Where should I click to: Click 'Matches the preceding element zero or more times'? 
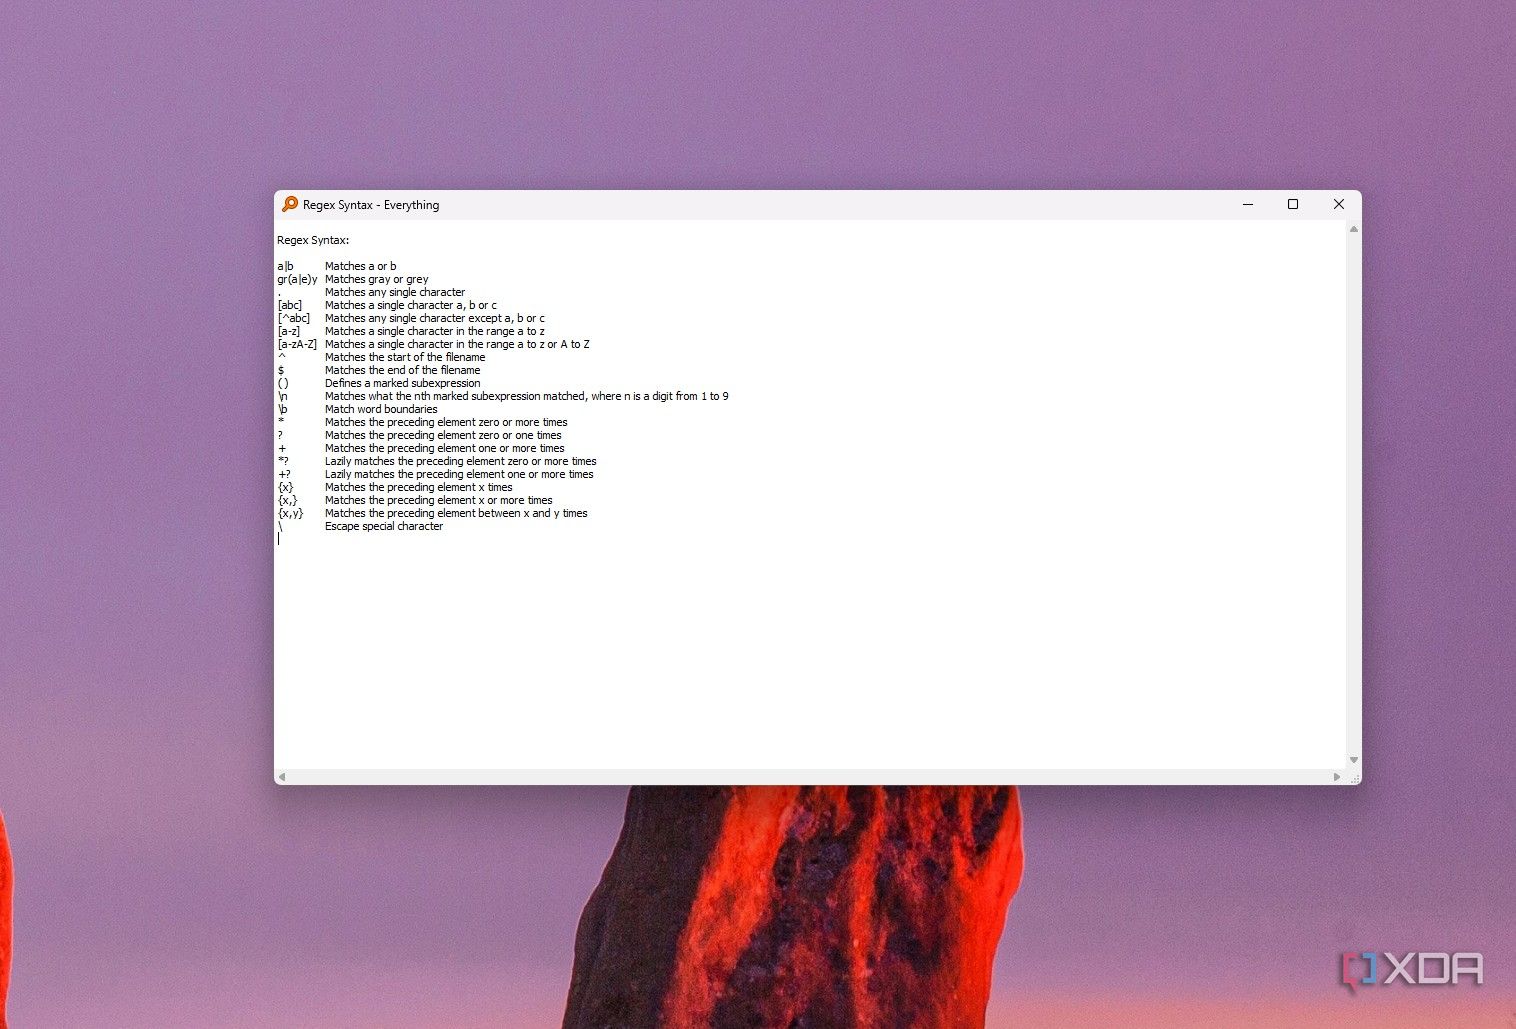coord(446,422)
